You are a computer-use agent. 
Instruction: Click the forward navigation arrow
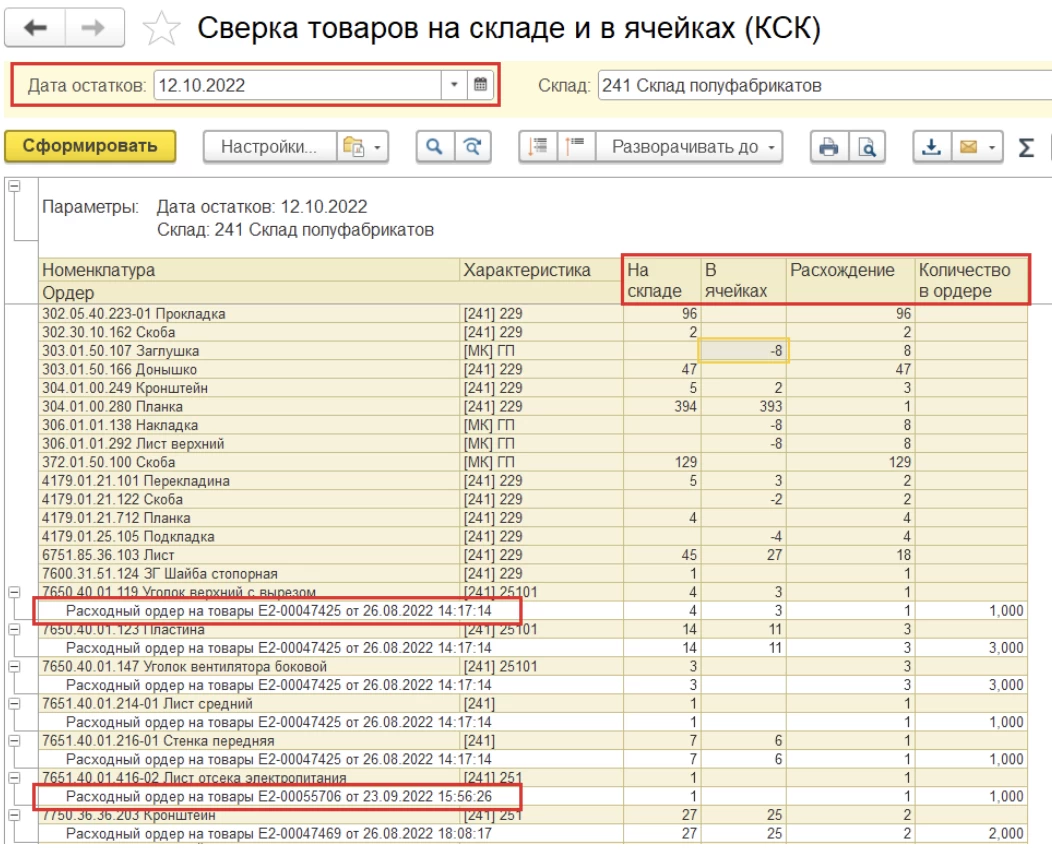point(96,29)
